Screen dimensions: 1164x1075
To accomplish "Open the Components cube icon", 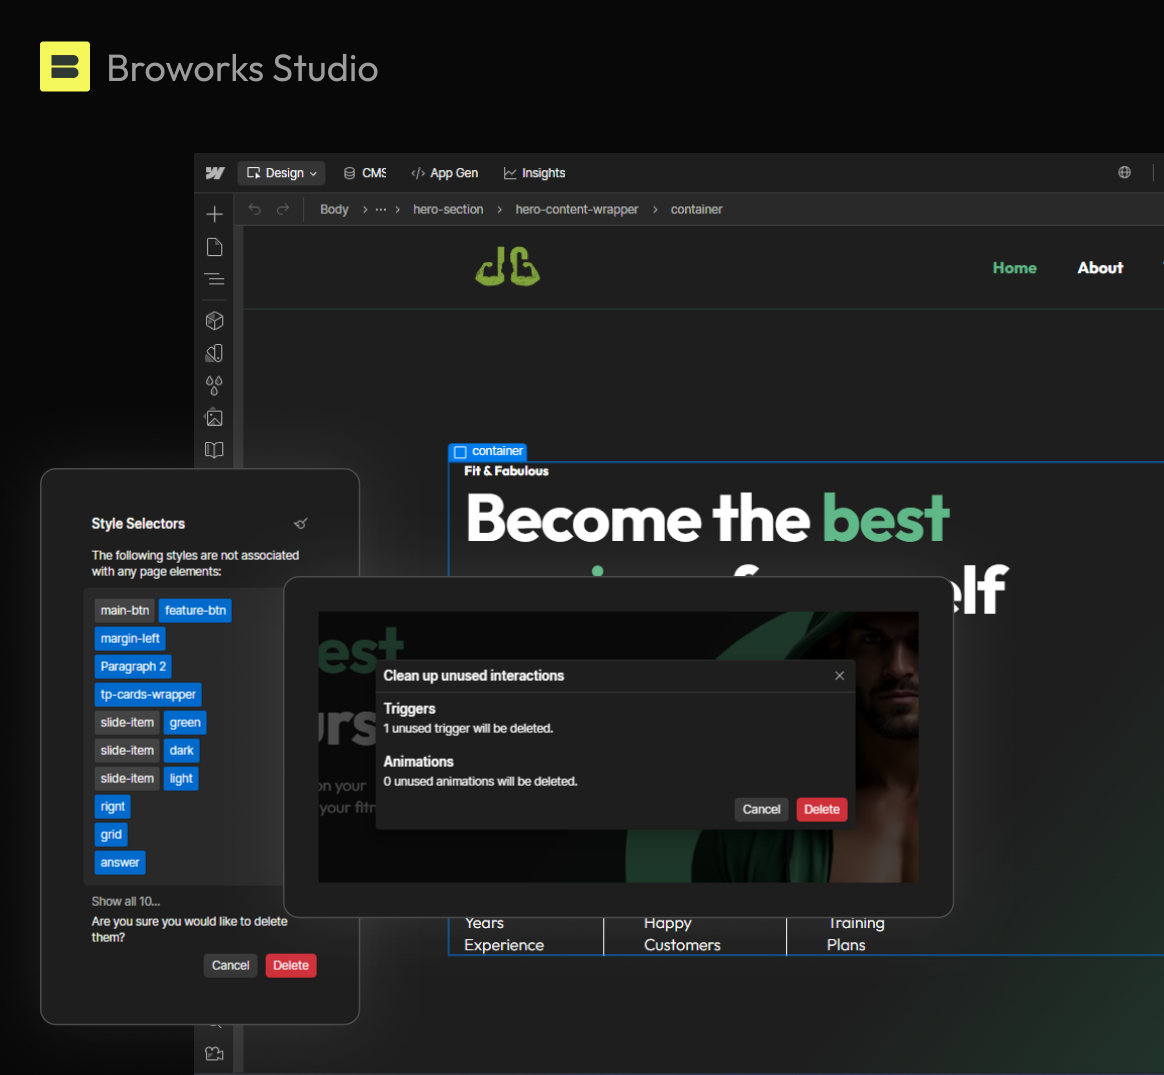I will (x=215, y=321).
